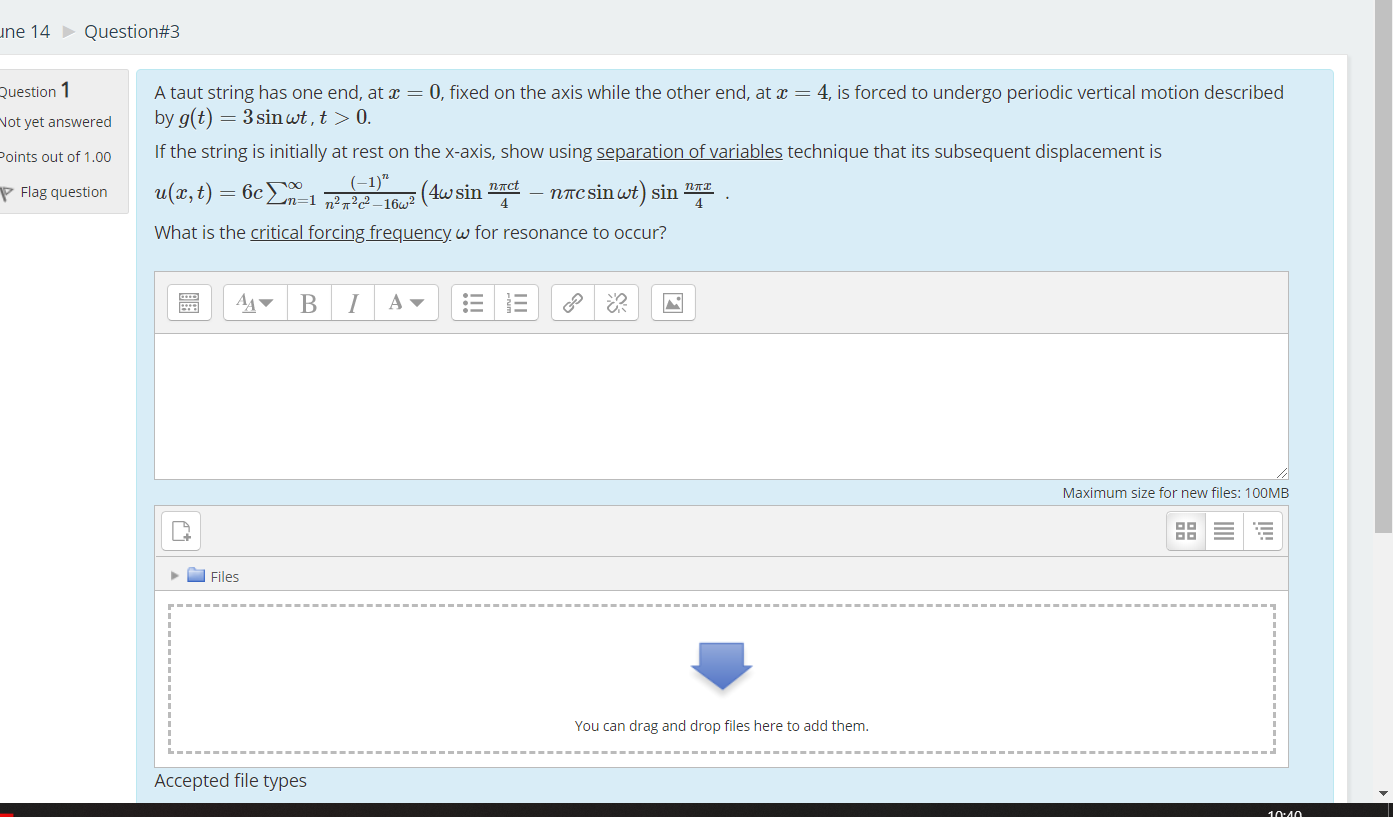Image resolution: width=1393 pixels, height=817 pixels.
Task: Click the 'separation of variables' underlined text
Action: pyautogui.click(x=689, y=151)
